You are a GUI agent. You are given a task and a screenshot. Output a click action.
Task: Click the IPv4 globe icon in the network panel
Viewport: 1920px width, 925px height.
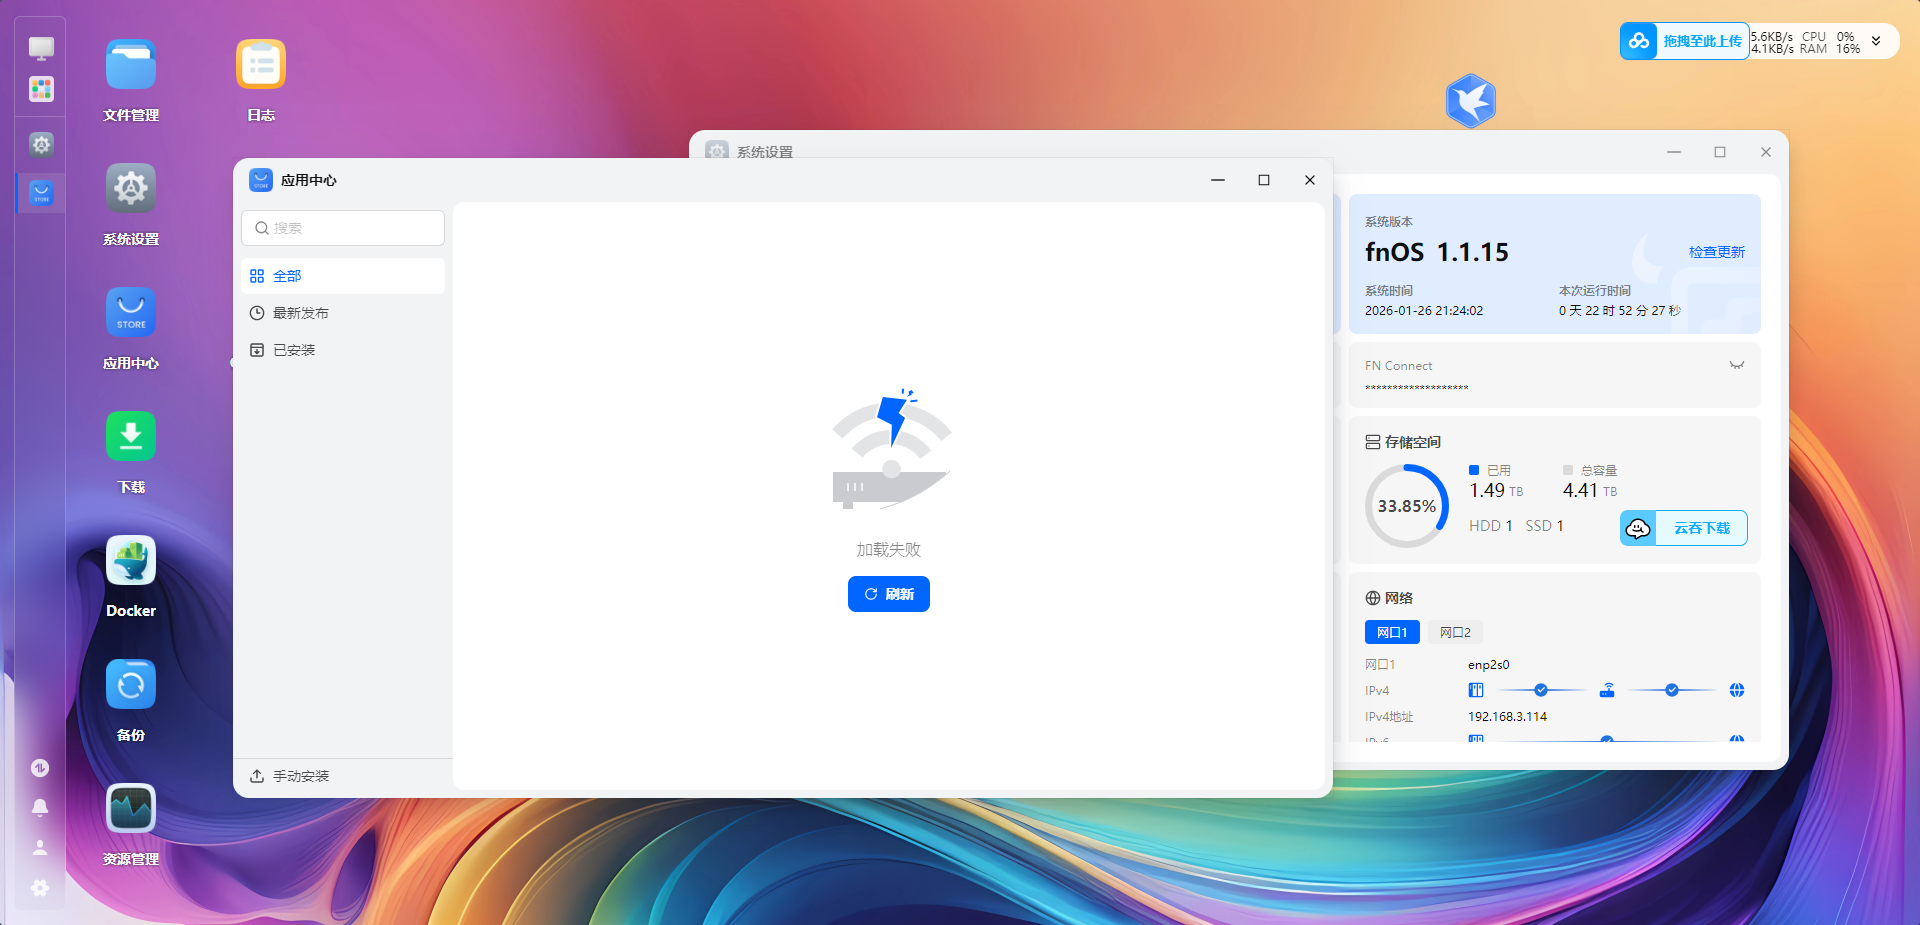1737,690
